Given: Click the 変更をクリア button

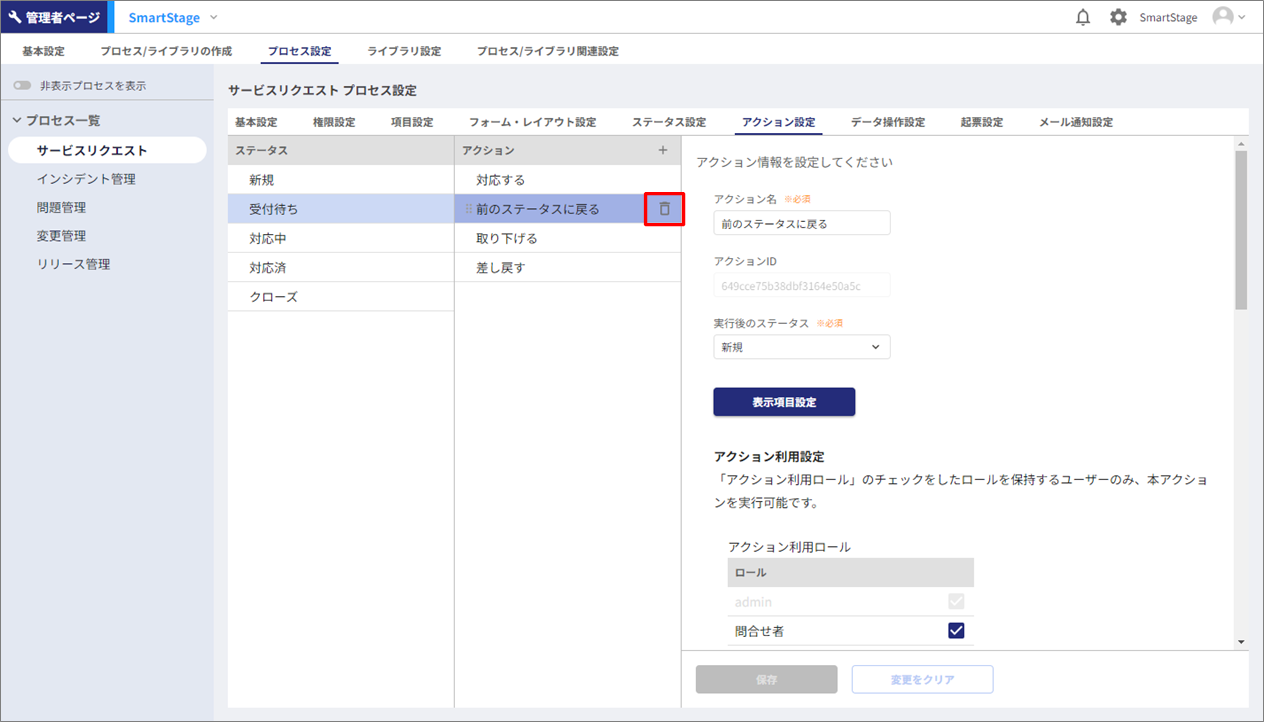Looking at the screenshot, I should pyautogui.click(x=922, y=679).
